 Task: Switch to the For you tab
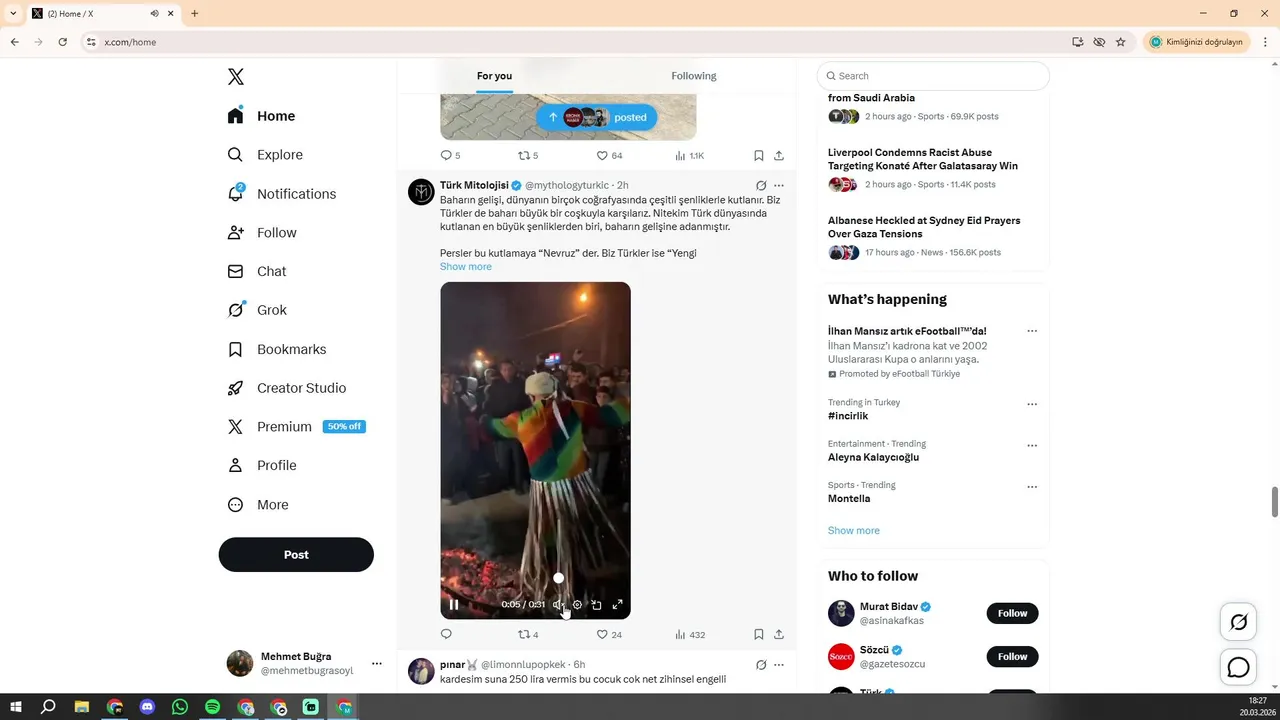(494, 76)
